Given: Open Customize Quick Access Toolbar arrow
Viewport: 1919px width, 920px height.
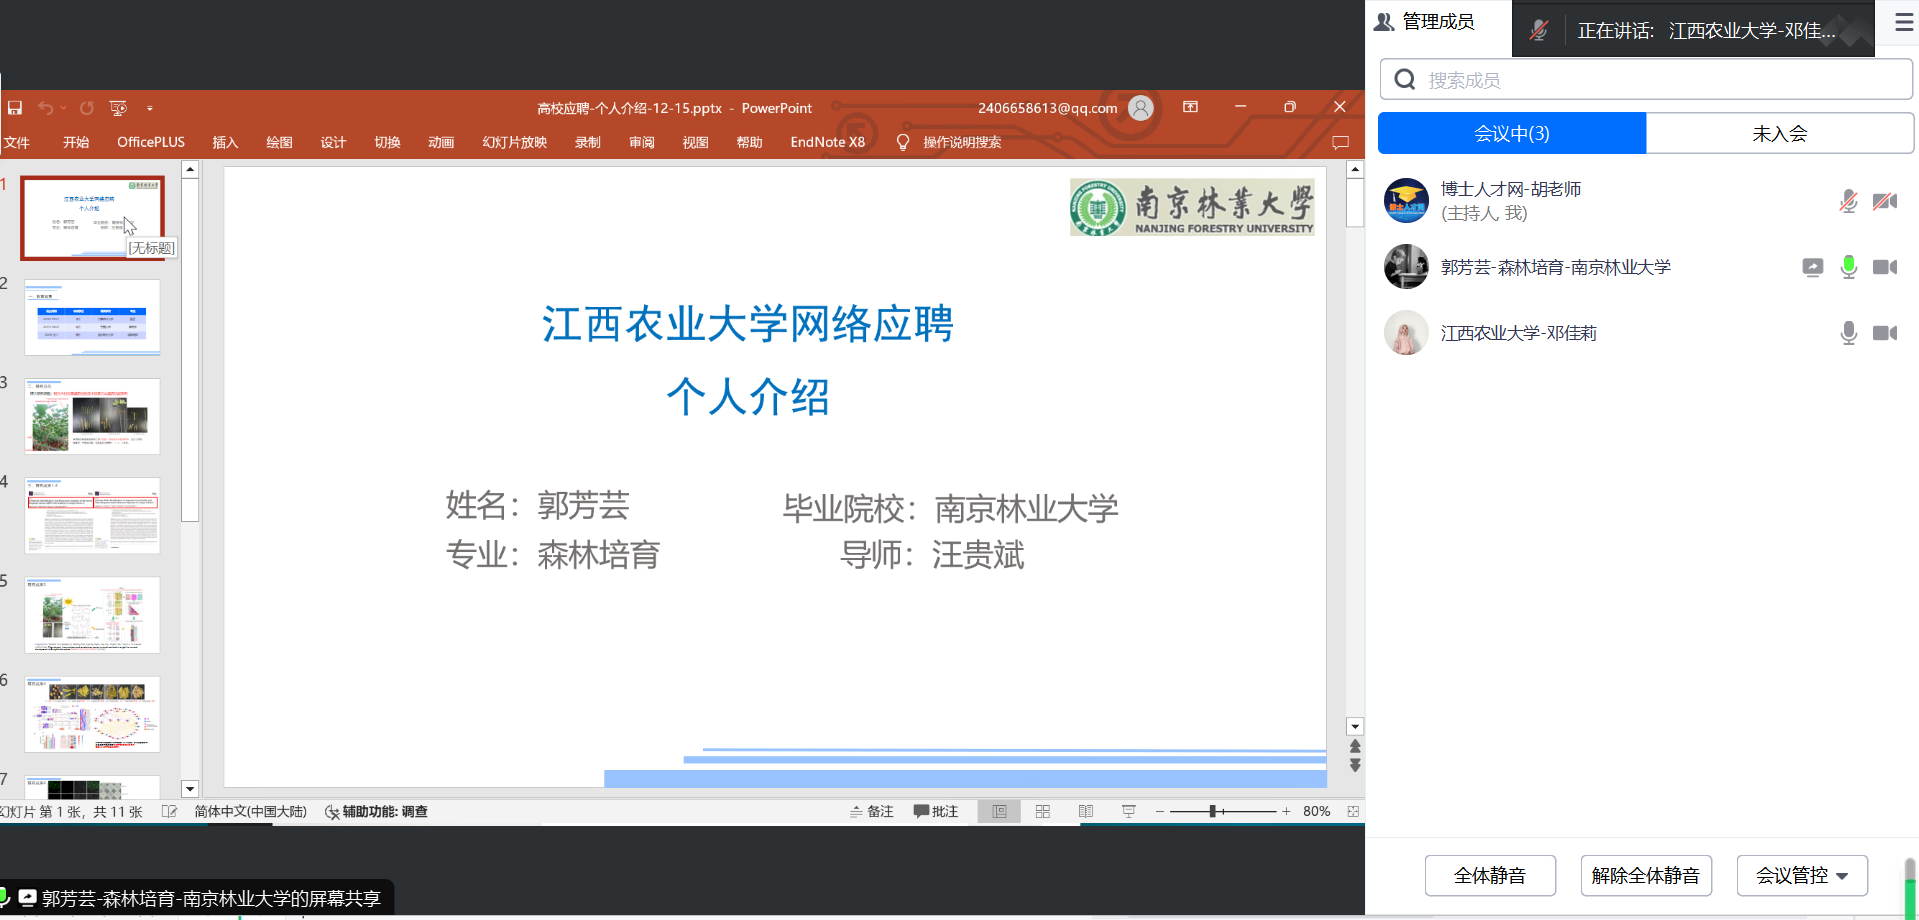Looking at the screenshot, I should [x=150, y=108].
